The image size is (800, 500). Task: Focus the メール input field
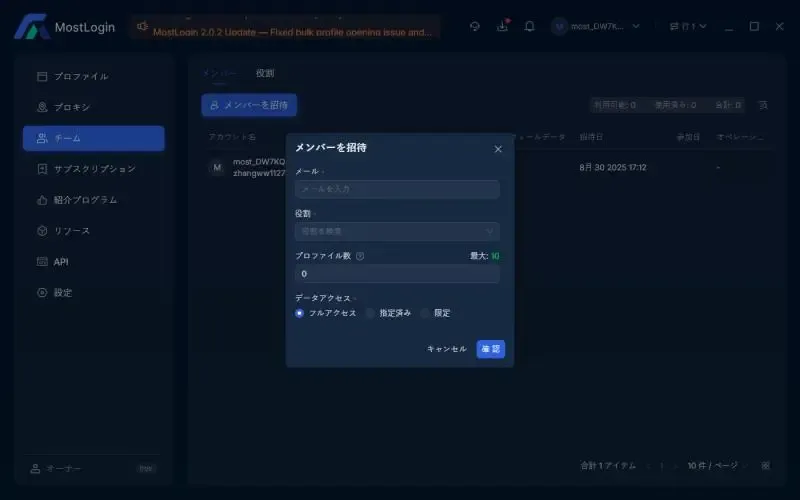click(397, 189)
